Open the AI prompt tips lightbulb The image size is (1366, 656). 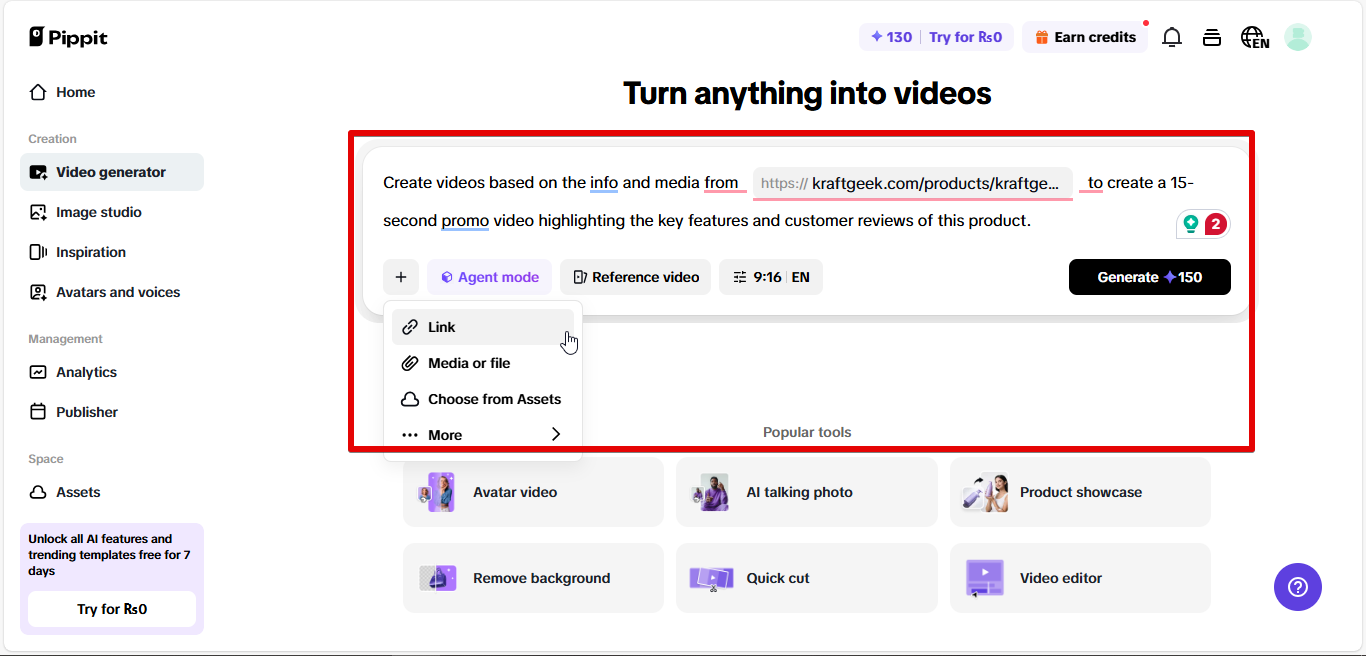tap(1191, 224)
